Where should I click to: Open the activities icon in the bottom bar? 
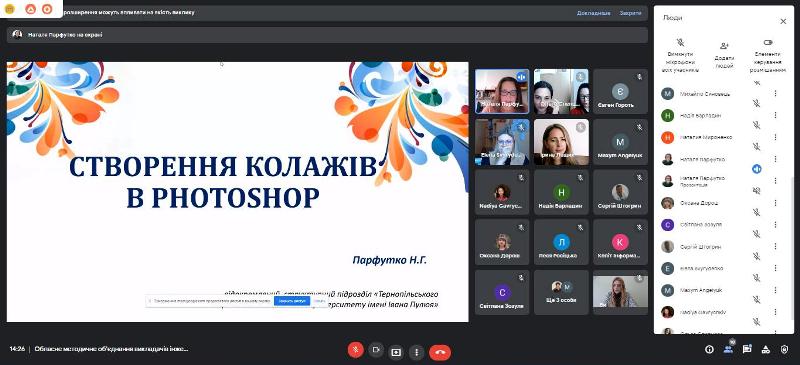(766, 349)
